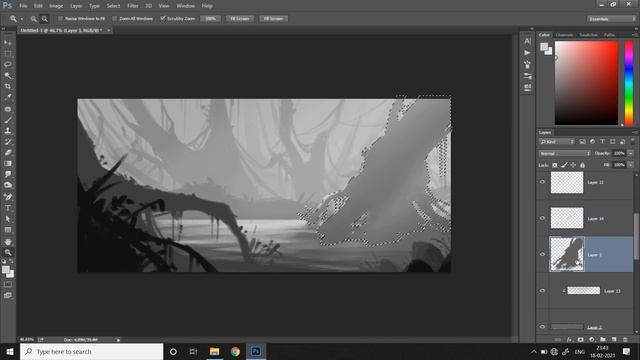640x360 pixels.
Task: Select the Move tool
Action: (8, 43)
